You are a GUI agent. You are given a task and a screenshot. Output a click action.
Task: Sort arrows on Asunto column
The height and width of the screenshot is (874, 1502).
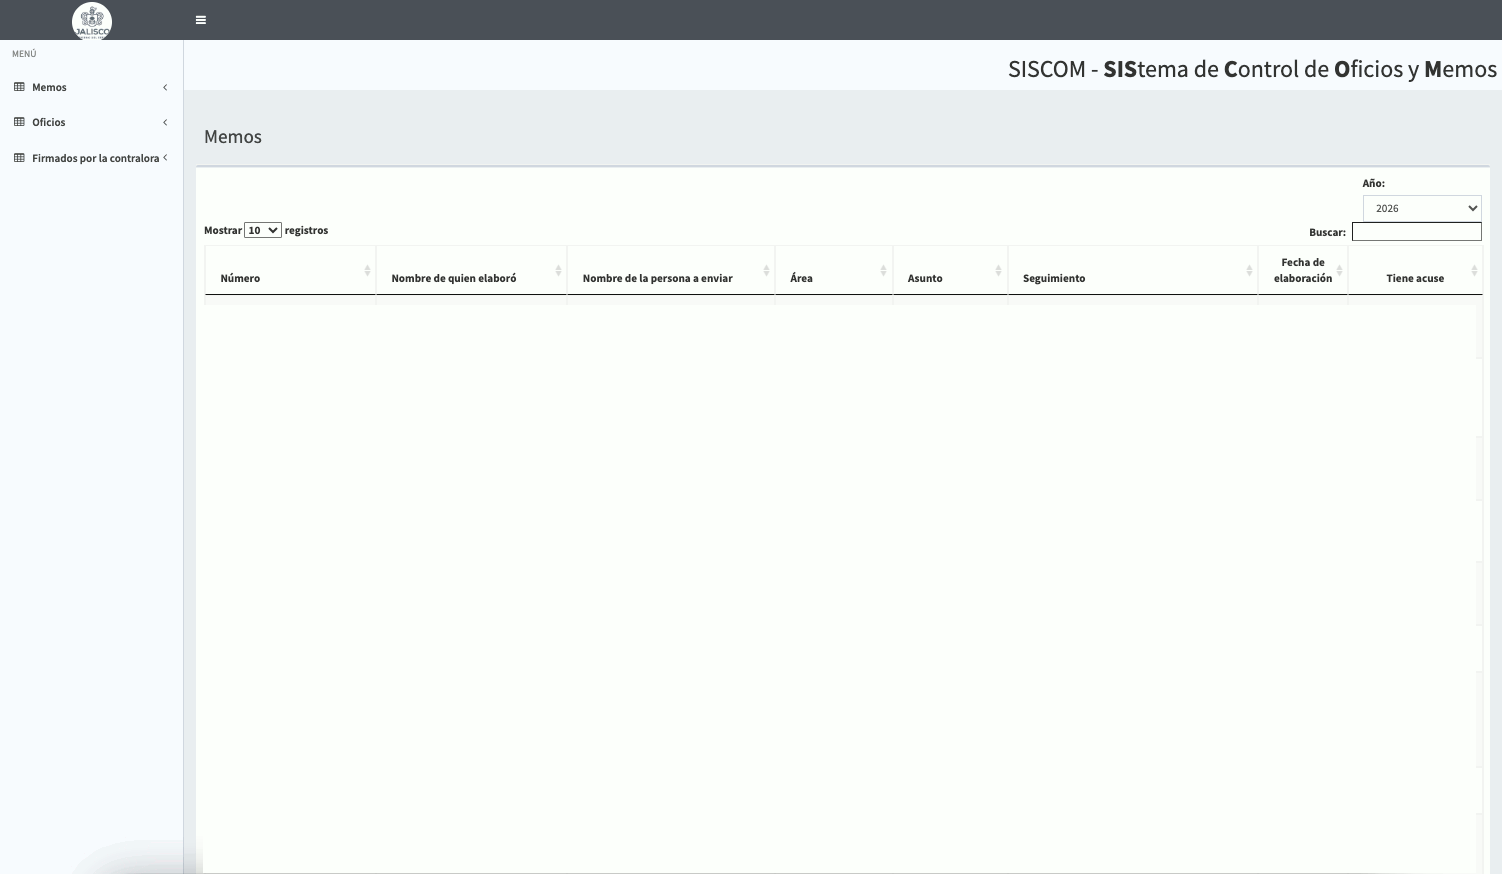click(x=998, y=271)
